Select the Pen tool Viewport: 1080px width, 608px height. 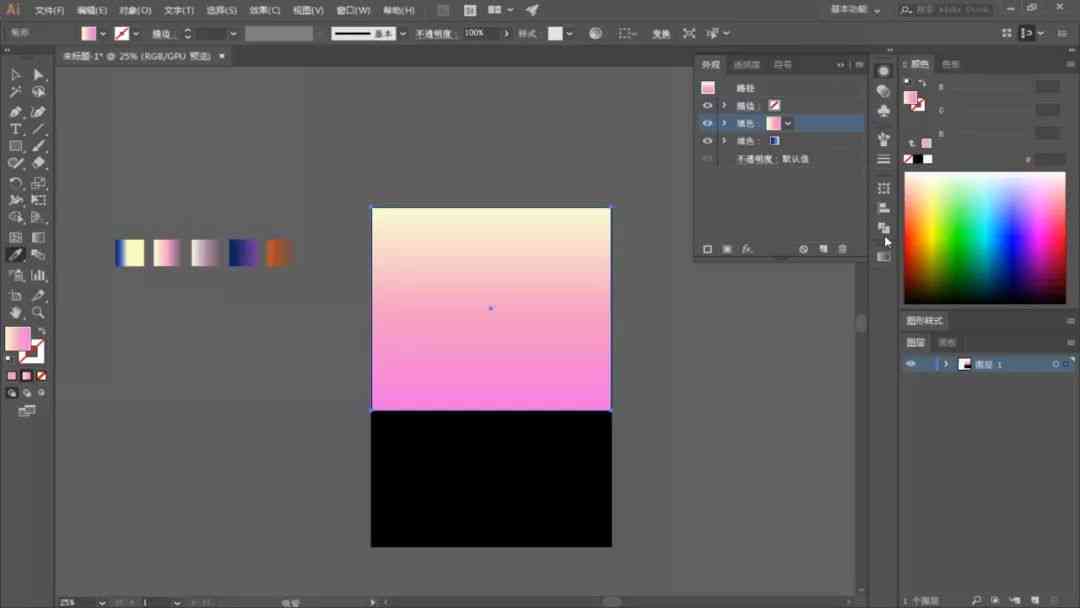click(x=15, y=112)
